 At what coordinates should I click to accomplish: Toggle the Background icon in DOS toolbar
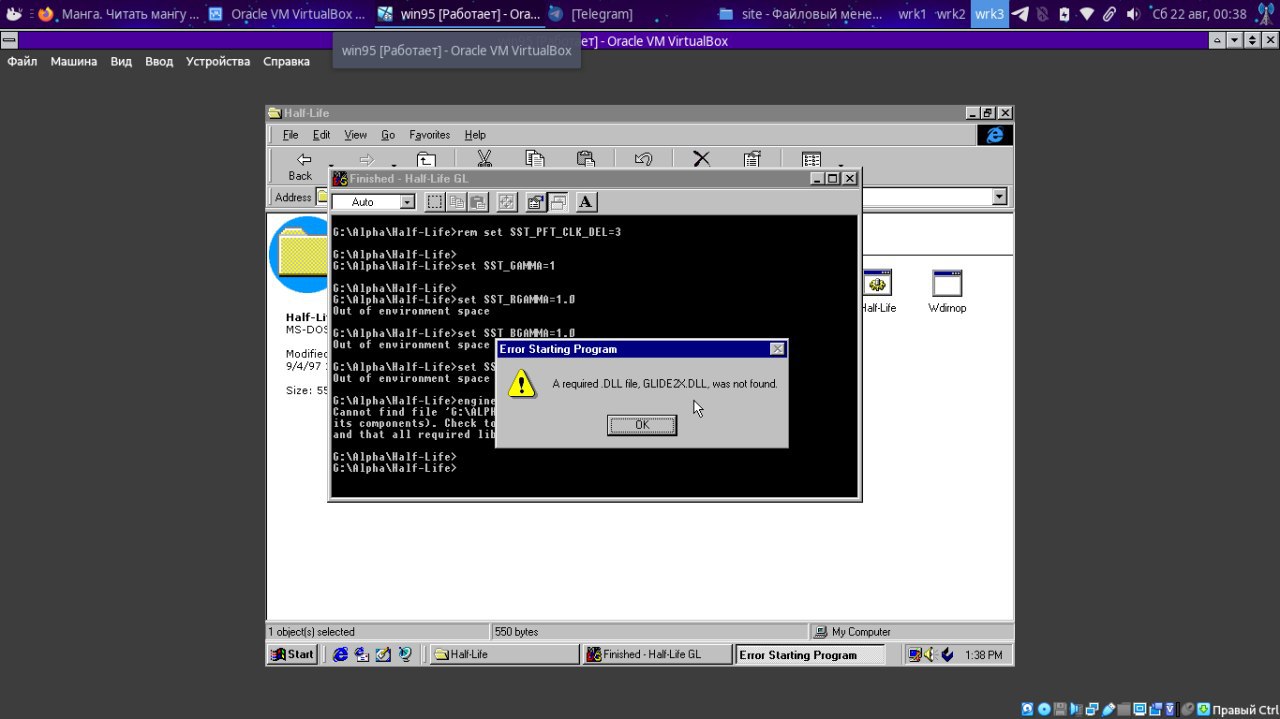tap(557, 202)
